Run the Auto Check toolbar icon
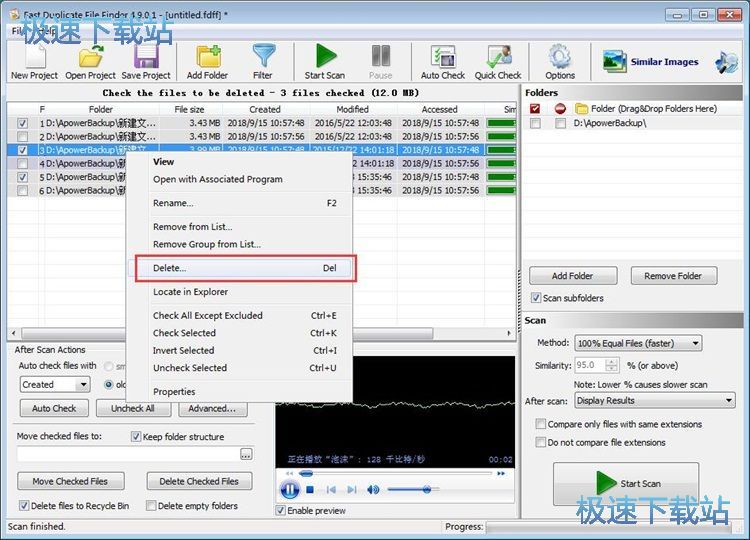Viewport: 750px width, 540px height. coord(443,62)
